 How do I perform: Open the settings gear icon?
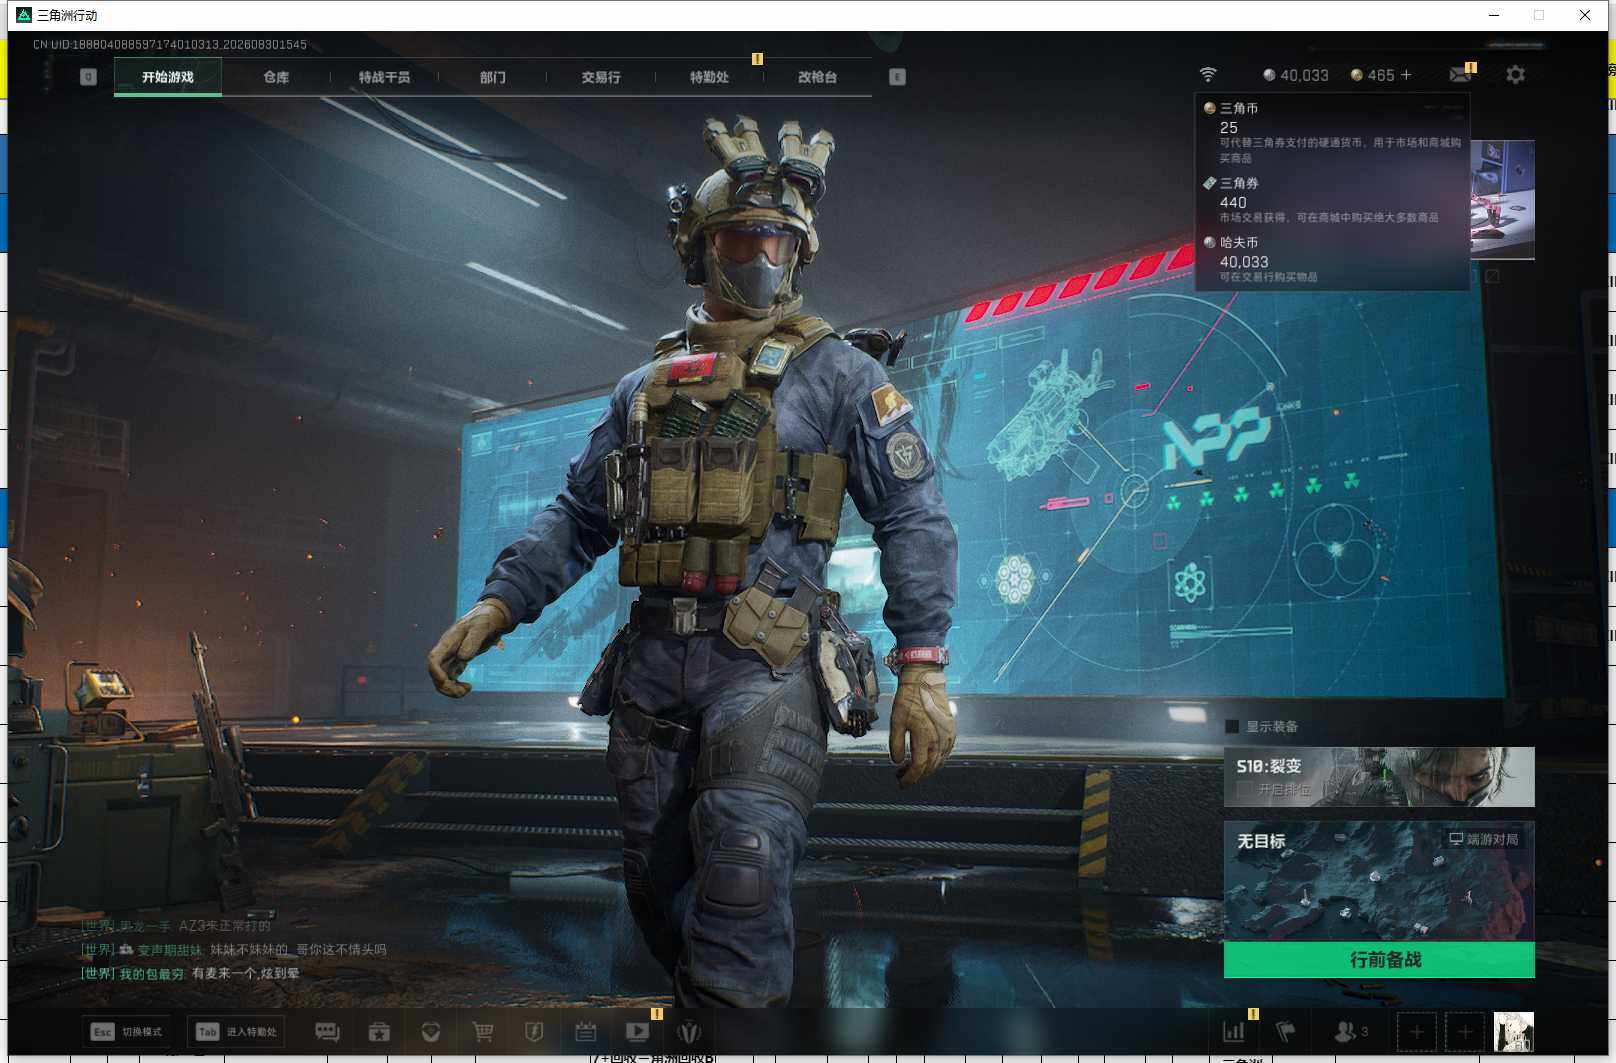tap(1515, 75)
